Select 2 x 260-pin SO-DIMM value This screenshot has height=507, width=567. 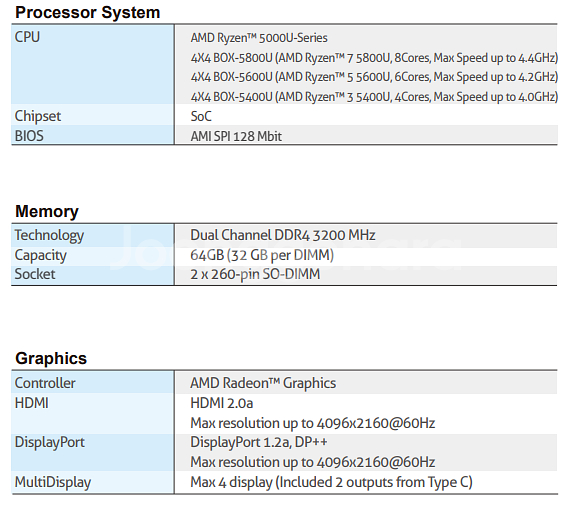[255, 274]
